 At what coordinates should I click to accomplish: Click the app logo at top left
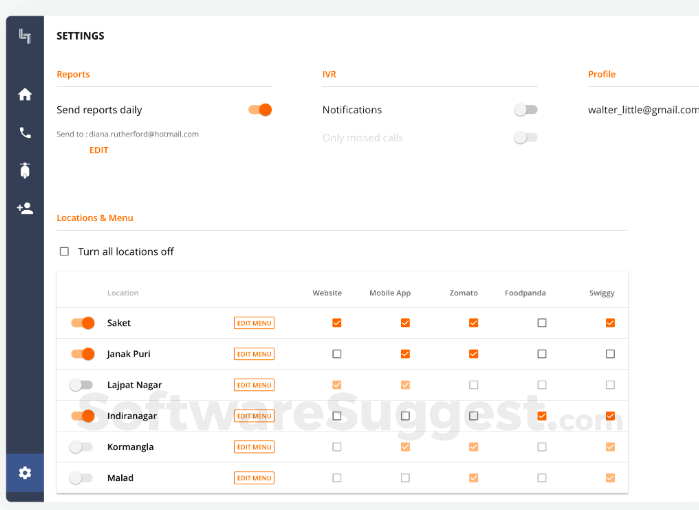coord(25,36)
